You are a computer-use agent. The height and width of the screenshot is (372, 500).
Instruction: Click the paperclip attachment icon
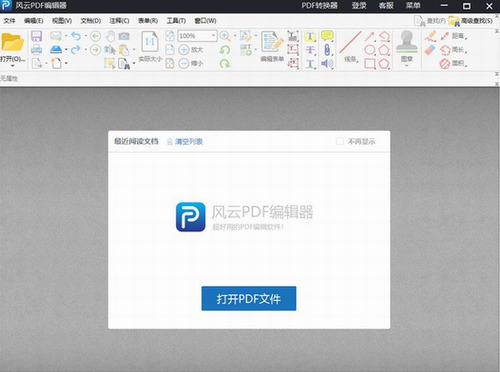(327, 50)
